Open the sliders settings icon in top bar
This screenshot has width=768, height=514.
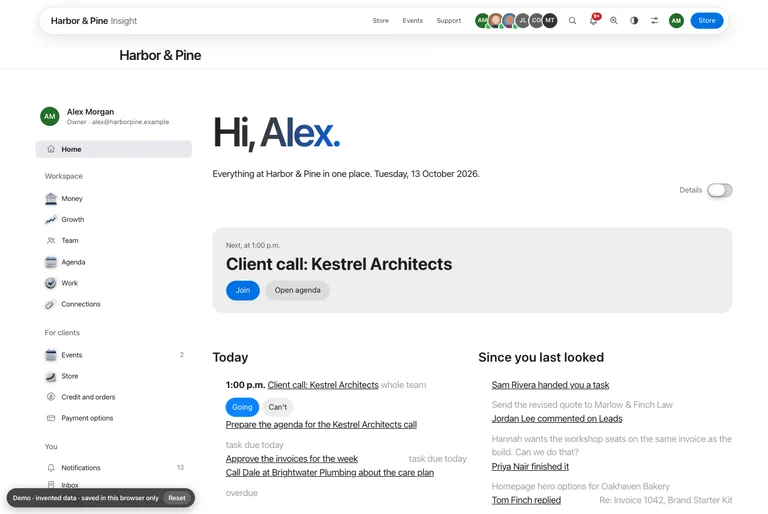point(654,21)
